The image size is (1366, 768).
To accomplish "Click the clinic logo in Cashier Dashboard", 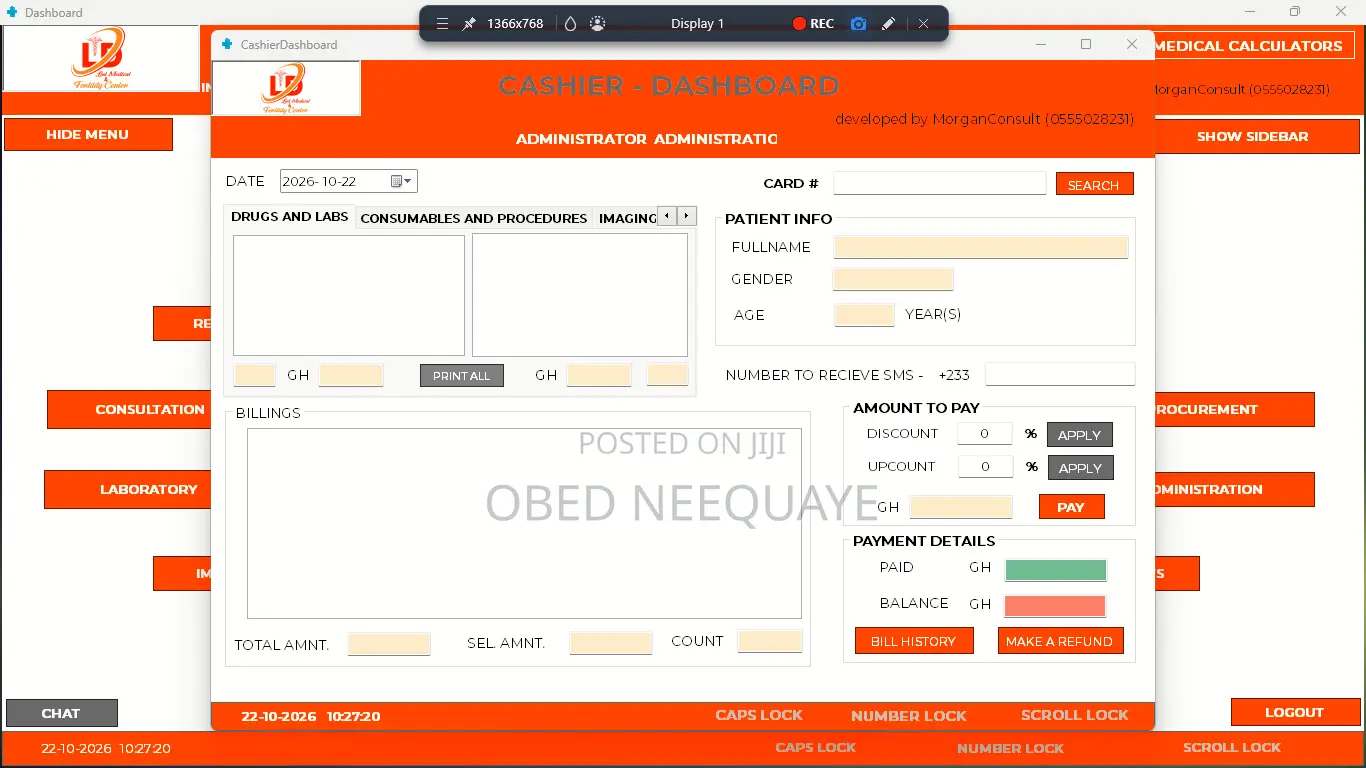I will [286, 88].
